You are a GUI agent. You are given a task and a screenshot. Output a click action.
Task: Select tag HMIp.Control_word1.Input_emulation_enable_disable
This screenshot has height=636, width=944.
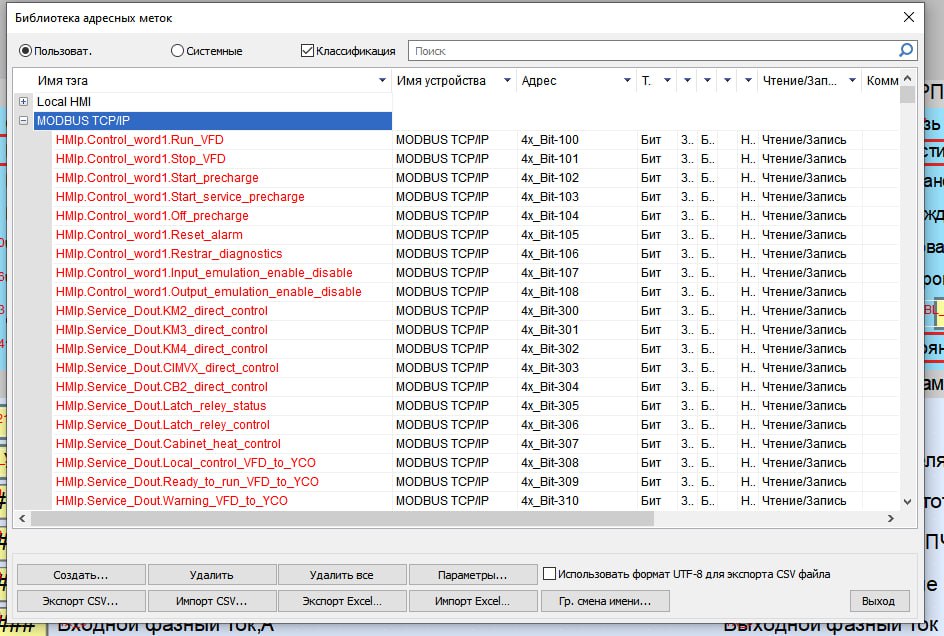204,273
